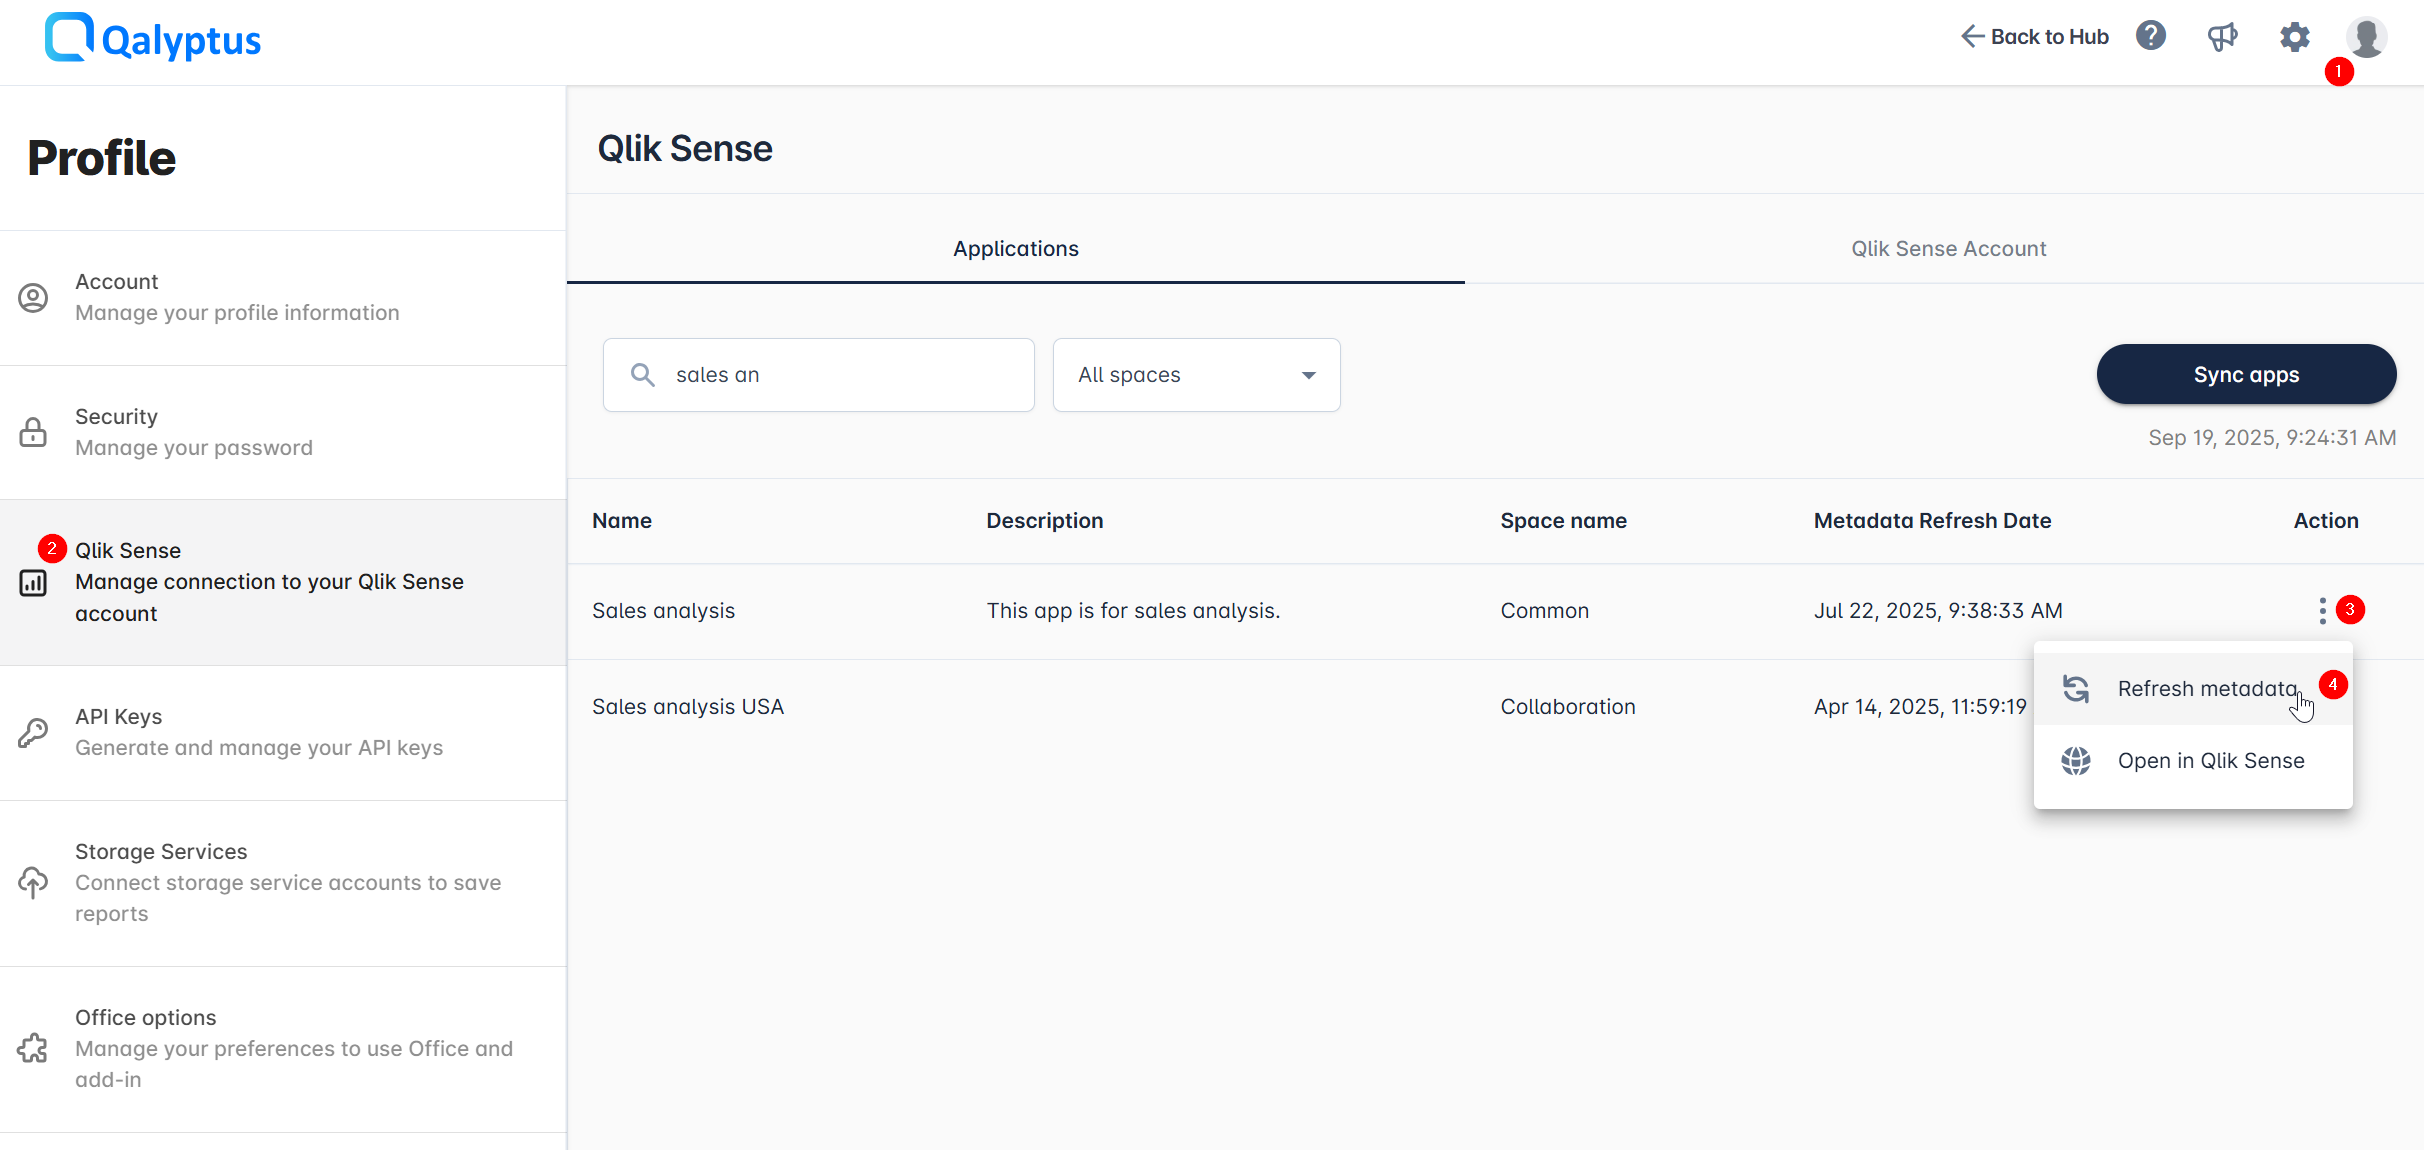
Task: Select the Applications tab
Action: [1015, 248]
